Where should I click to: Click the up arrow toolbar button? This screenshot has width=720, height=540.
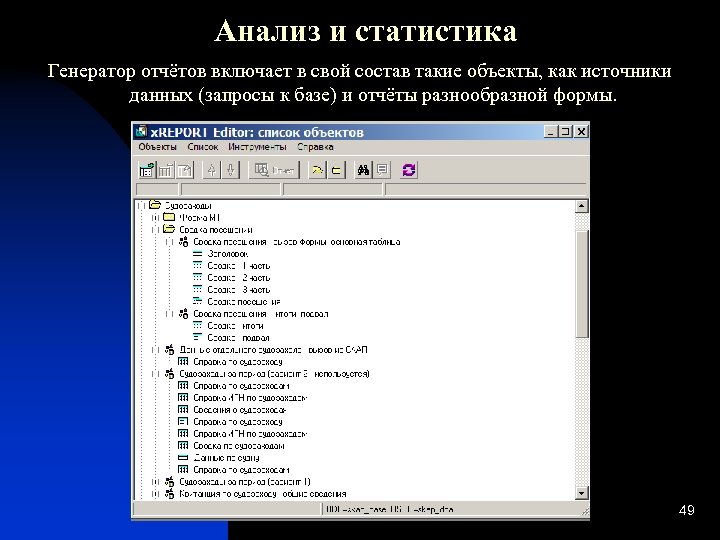[212, 170]
